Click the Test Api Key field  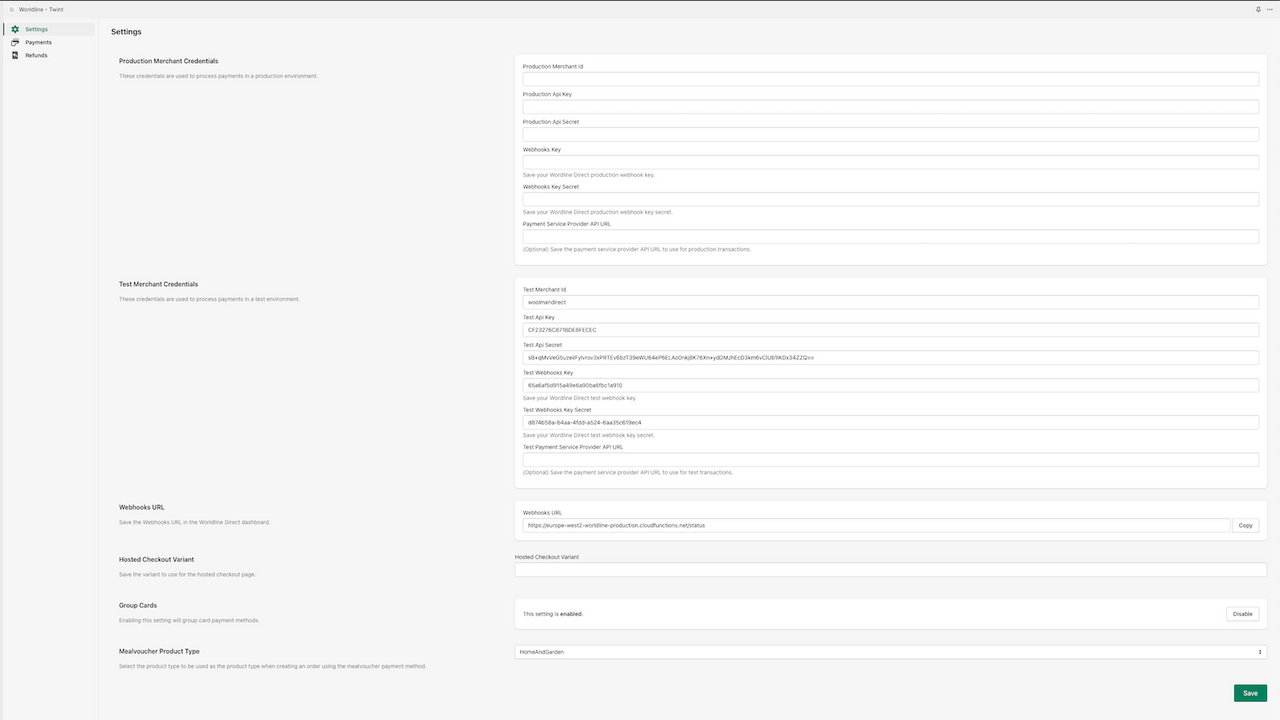[891, 330]
